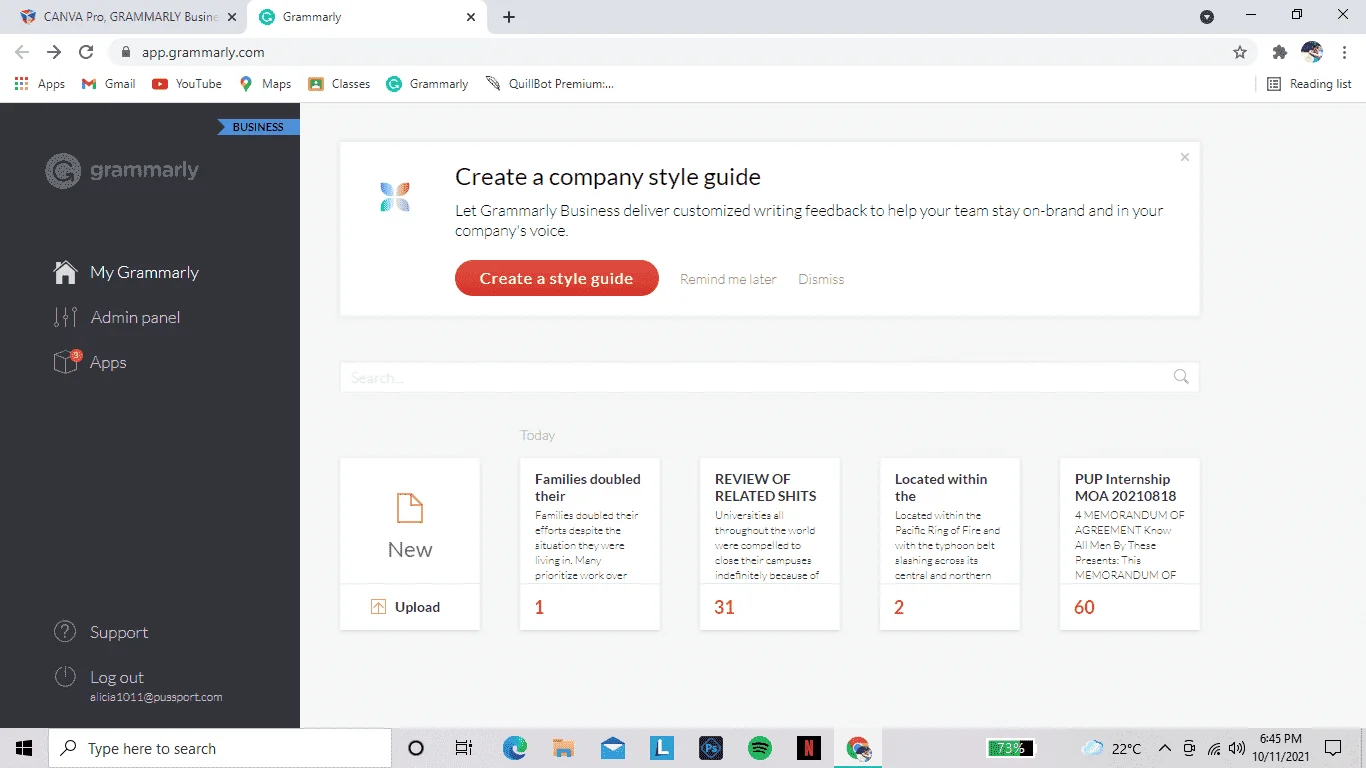Open Spotify from the taskbar
The image size is (1366, 768).
[760, 748]
